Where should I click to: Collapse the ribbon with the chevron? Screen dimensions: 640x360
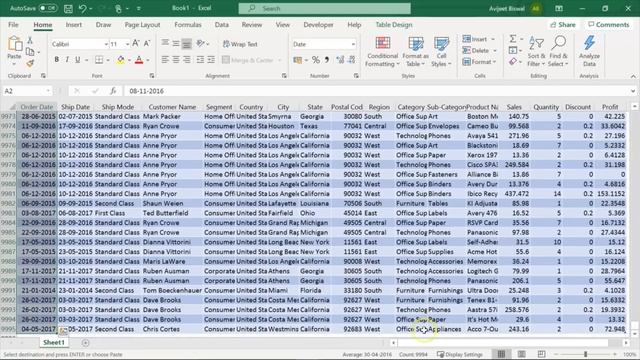point(633,76)
